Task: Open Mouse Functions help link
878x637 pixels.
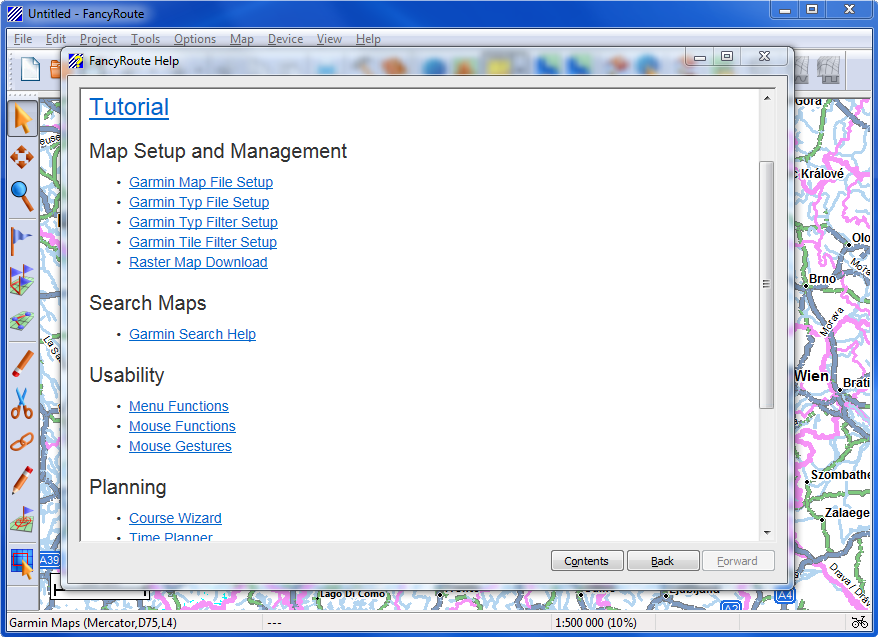Action: click(182, 426)
